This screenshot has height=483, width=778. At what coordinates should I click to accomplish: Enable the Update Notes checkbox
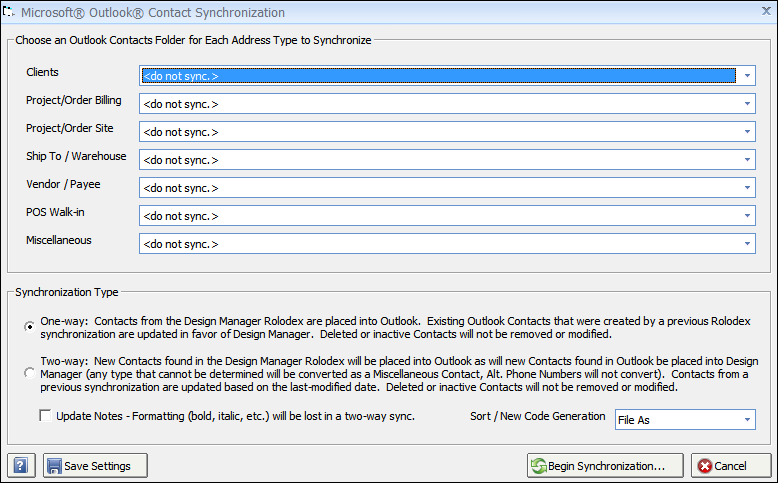point(45,415)
